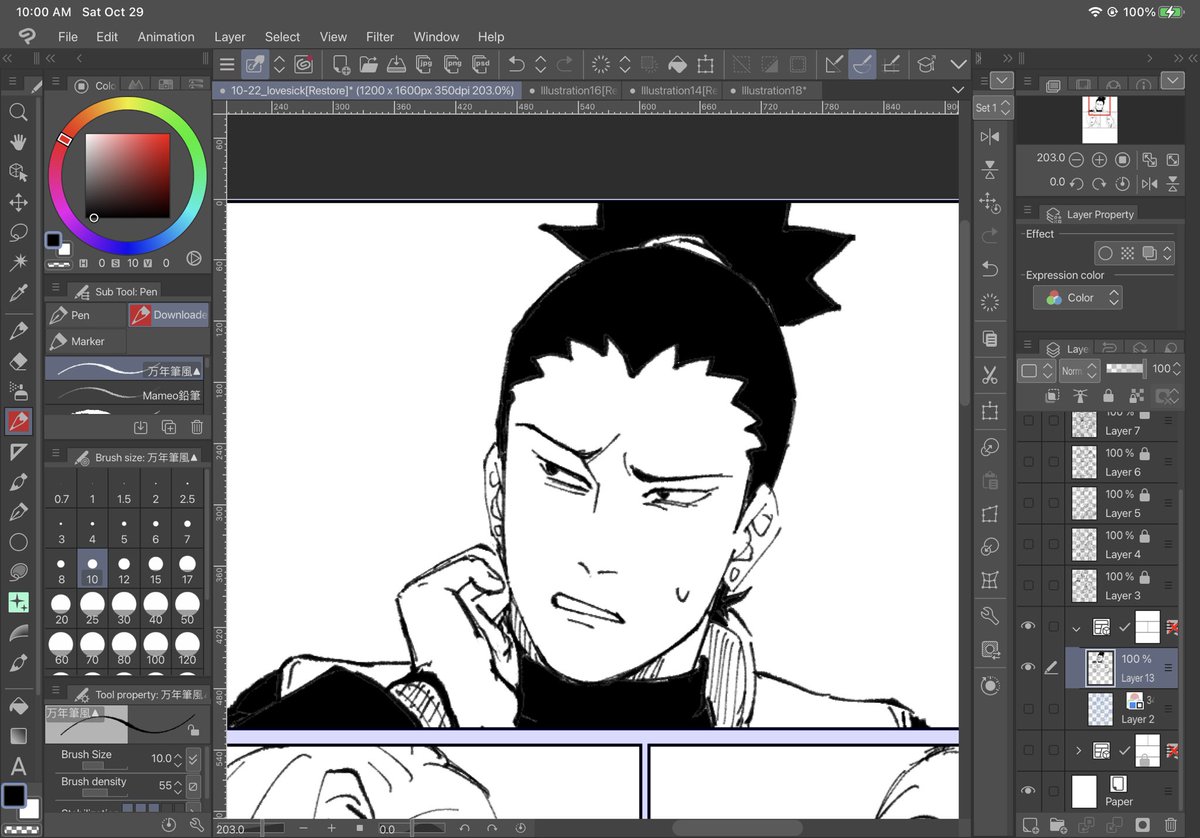Select the Lasso selection tool
Screen dimensions: 1200x838
[x=18, y=232]
